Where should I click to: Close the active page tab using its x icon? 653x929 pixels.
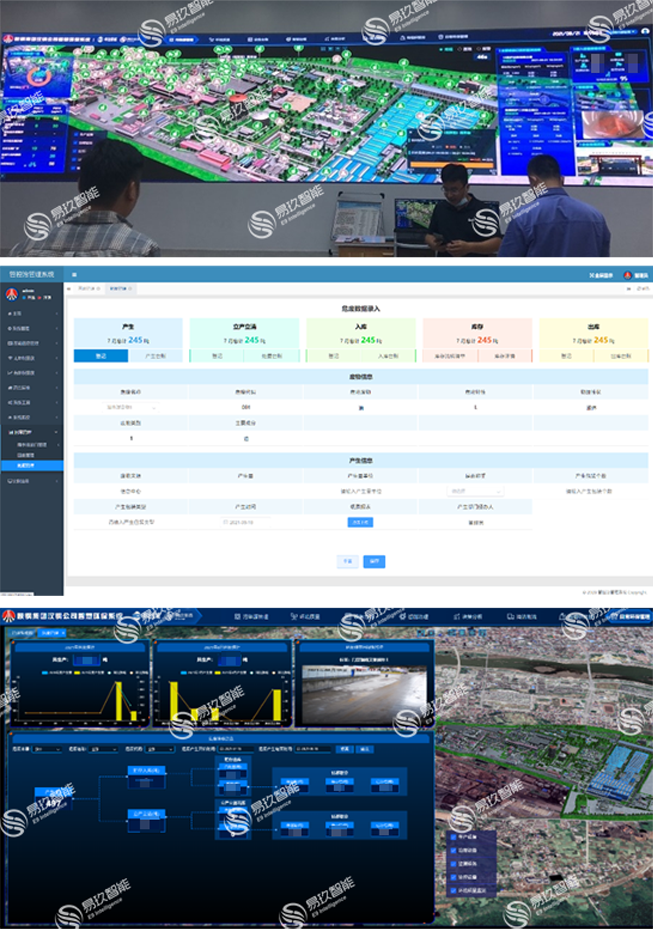point(131,289)
